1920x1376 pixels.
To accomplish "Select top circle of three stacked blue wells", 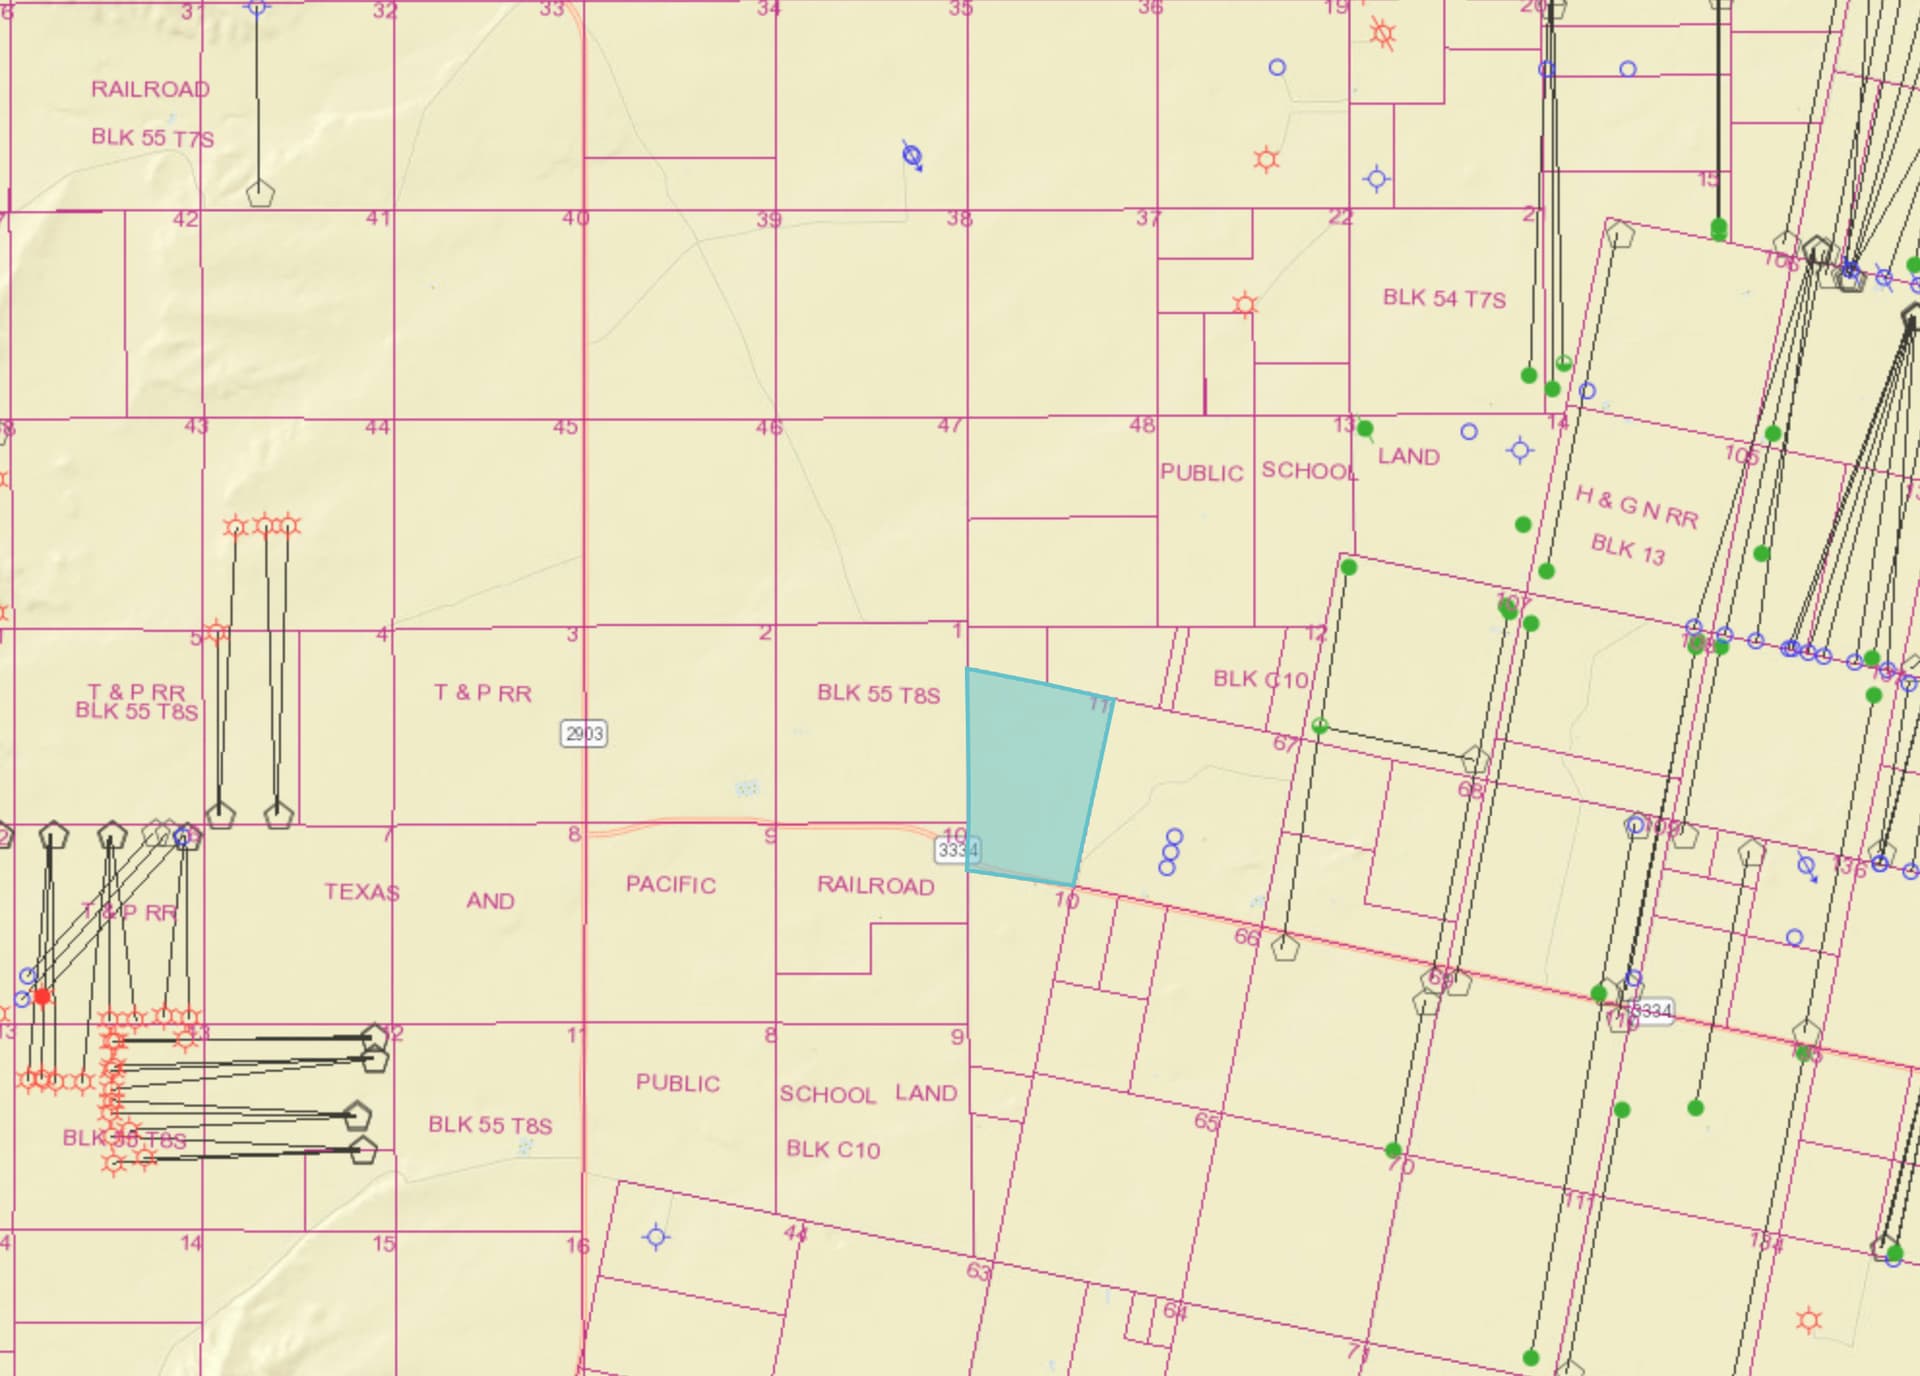I will [1175, 836].
